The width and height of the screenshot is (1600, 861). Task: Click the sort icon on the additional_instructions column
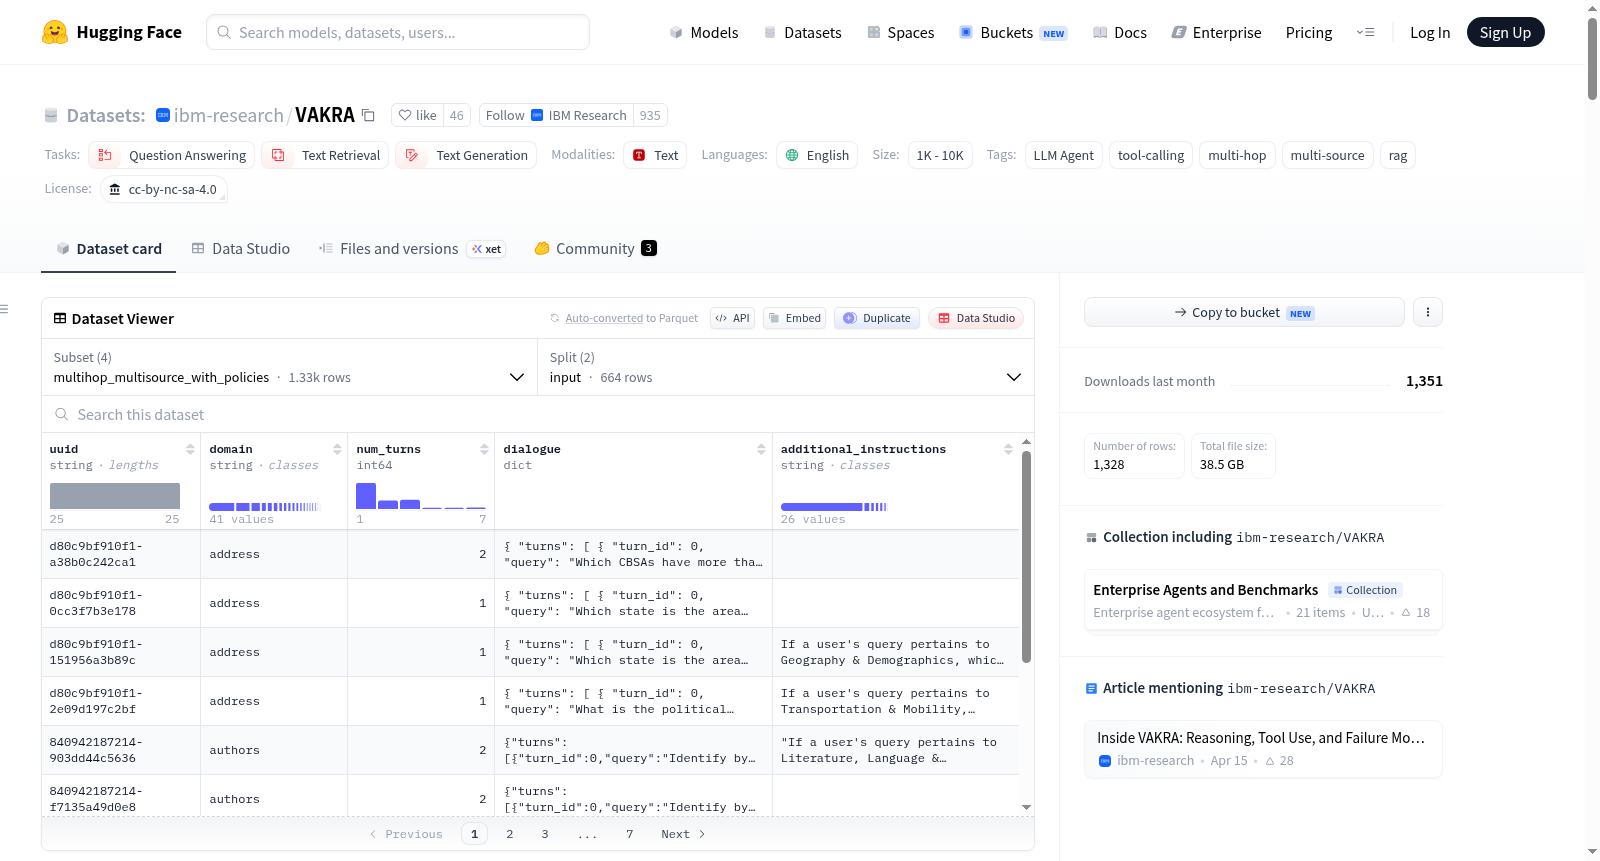pos(1008,449)
